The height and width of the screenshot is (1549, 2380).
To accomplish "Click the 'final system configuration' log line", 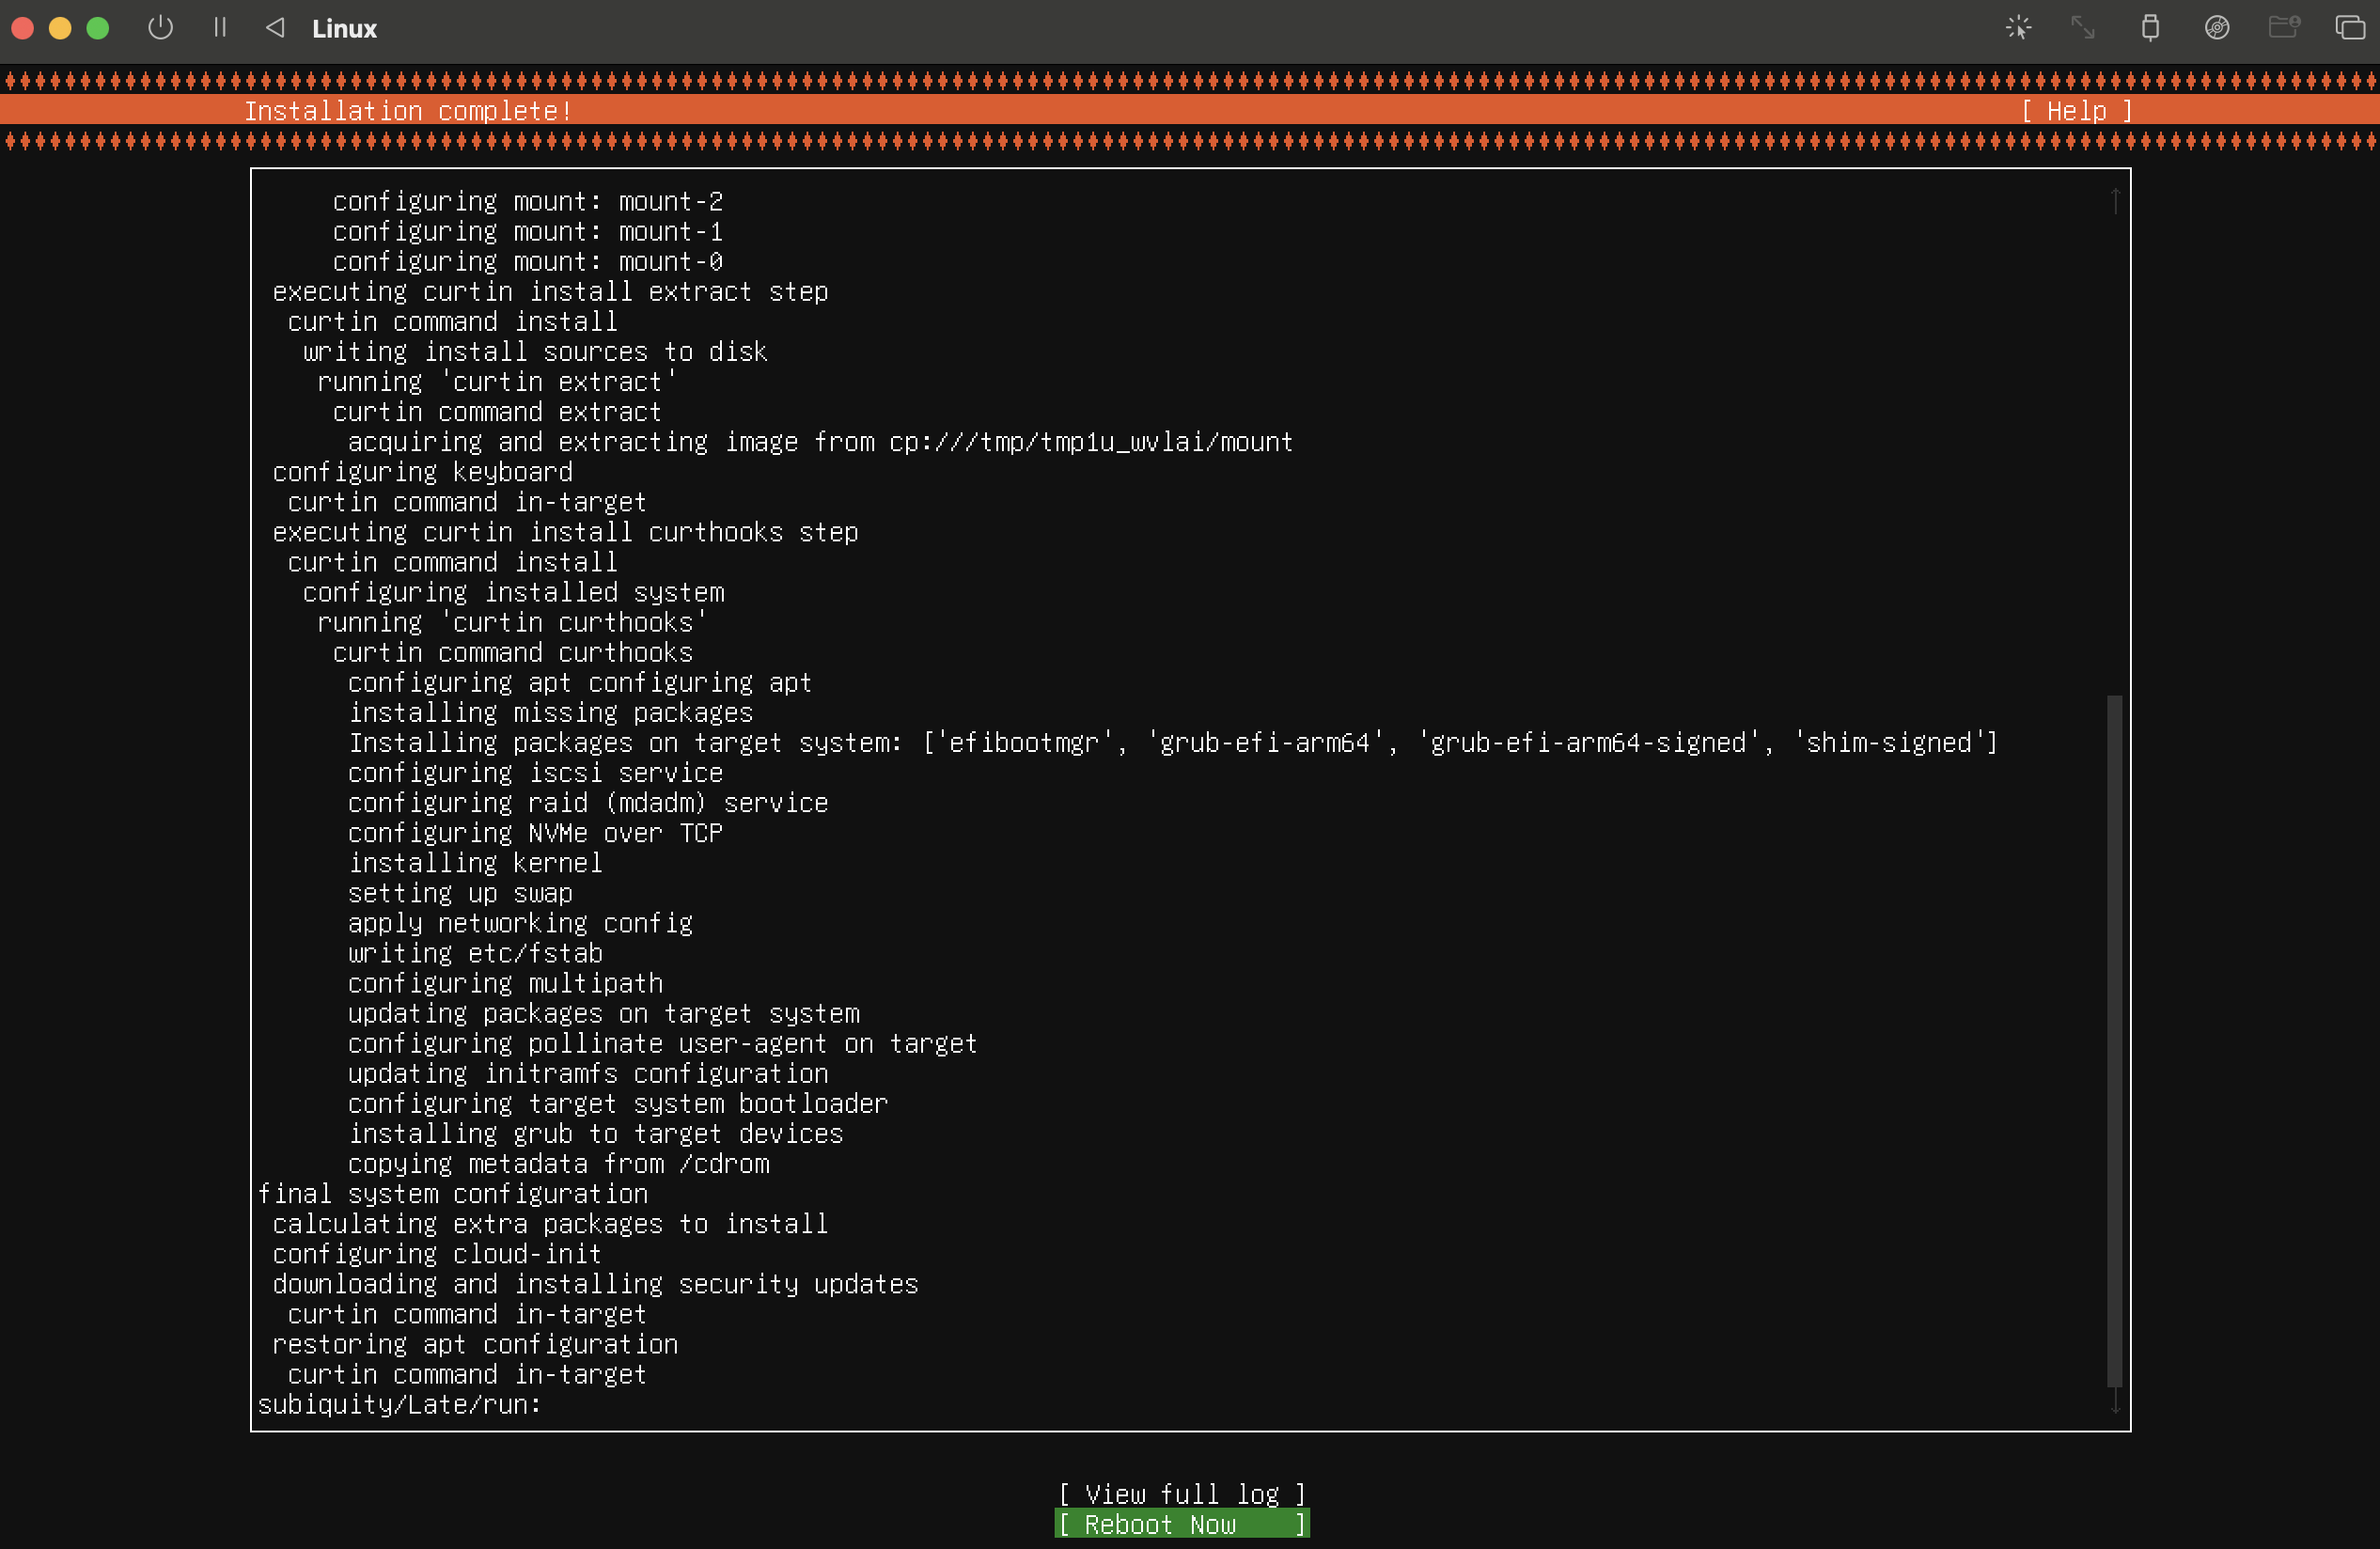I will point(453,1194).
